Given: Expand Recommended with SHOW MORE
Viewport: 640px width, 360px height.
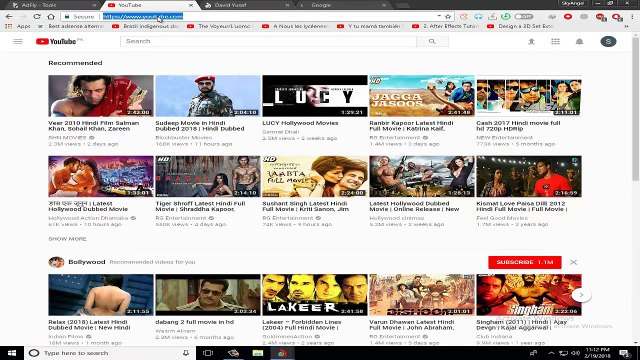Looking at the screenshot, I should click(x=67, y=239).
